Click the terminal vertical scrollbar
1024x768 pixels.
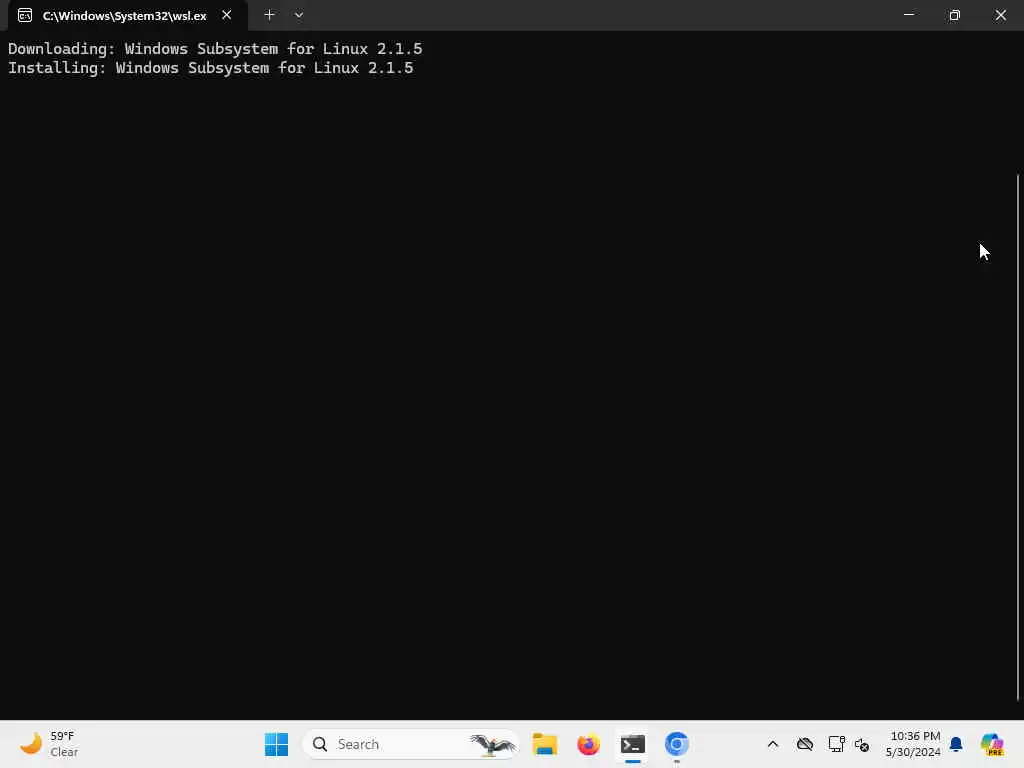coord(1018,438)
